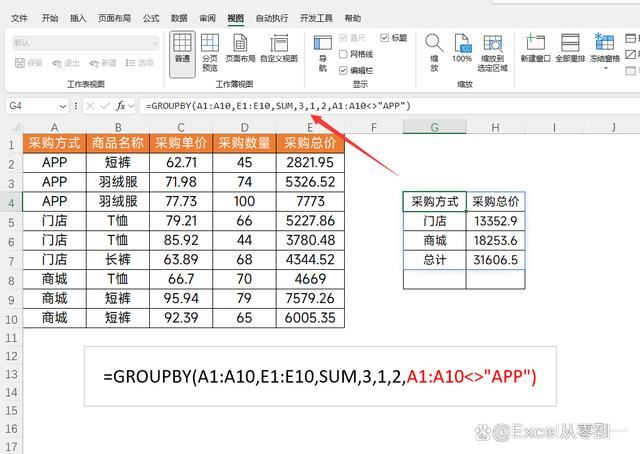
Task: Click 全部重排 arrange all windows
Action: pyautogui.click(x=570, y=49)
